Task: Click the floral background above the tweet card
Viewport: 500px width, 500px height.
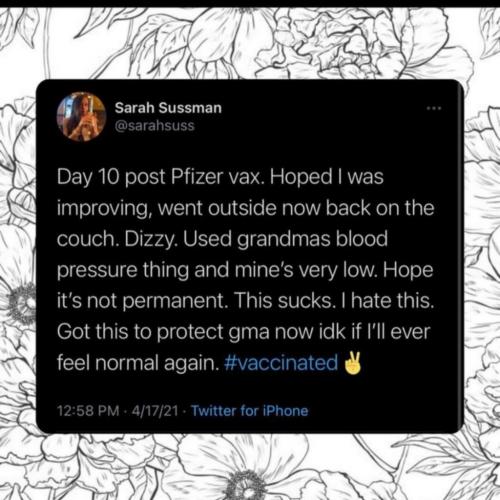Action: point(250,43)
